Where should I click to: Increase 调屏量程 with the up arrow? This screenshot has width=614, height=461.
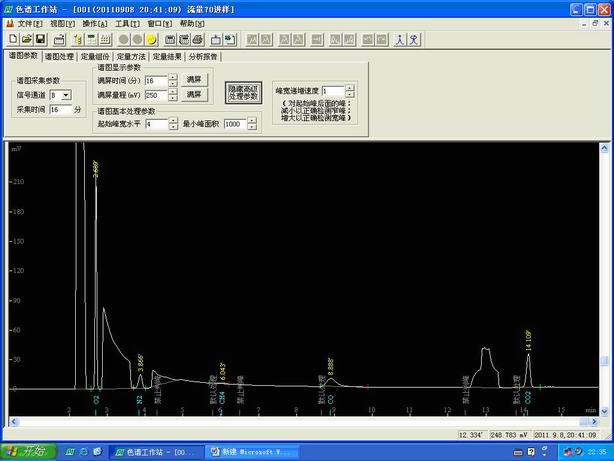pos(173,92)
